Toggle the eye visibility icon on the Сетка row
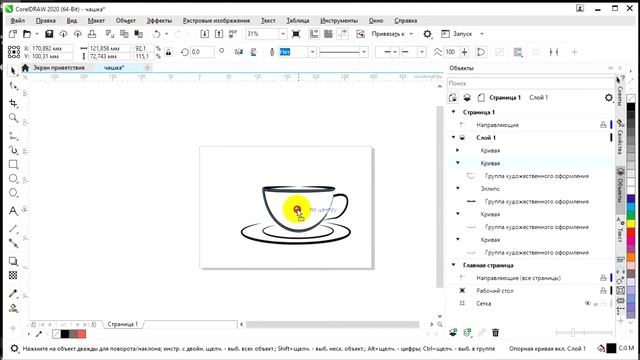Viewport: 640px width, 360px height. [588, 303]
